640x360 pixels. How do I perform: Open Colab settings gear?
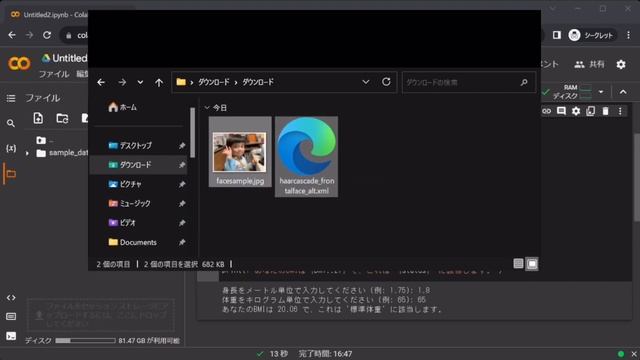tap(621, 64)
